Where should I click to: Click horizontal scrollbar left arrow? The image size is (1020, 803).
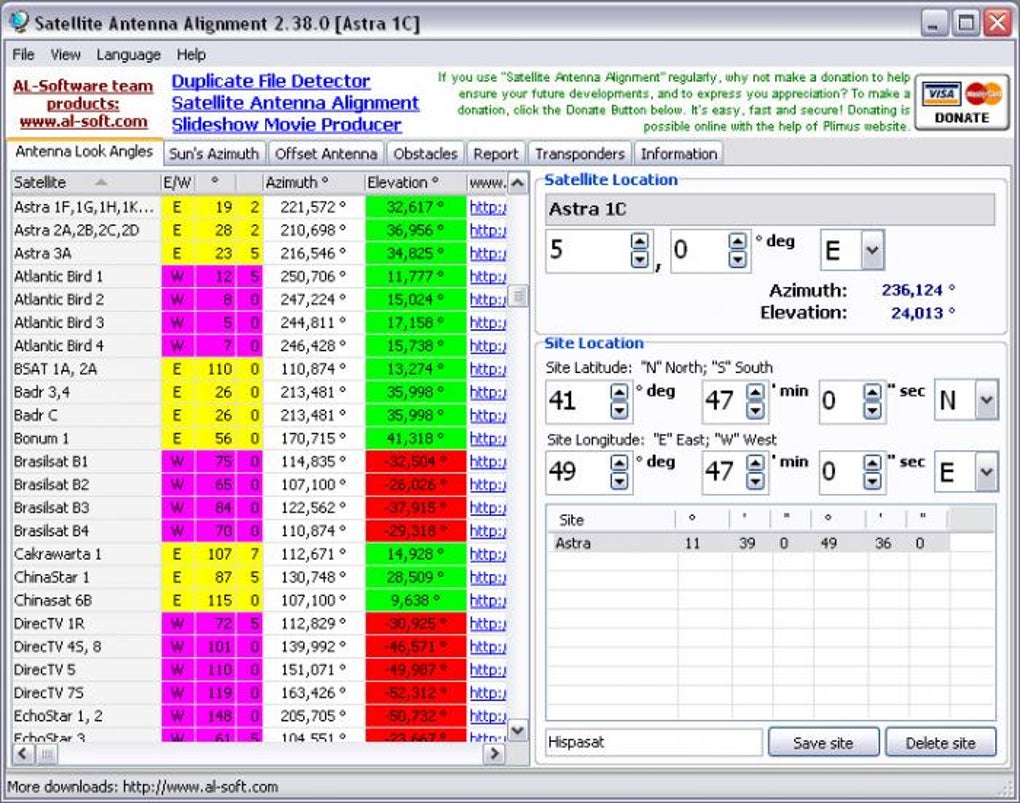[23, 754]
